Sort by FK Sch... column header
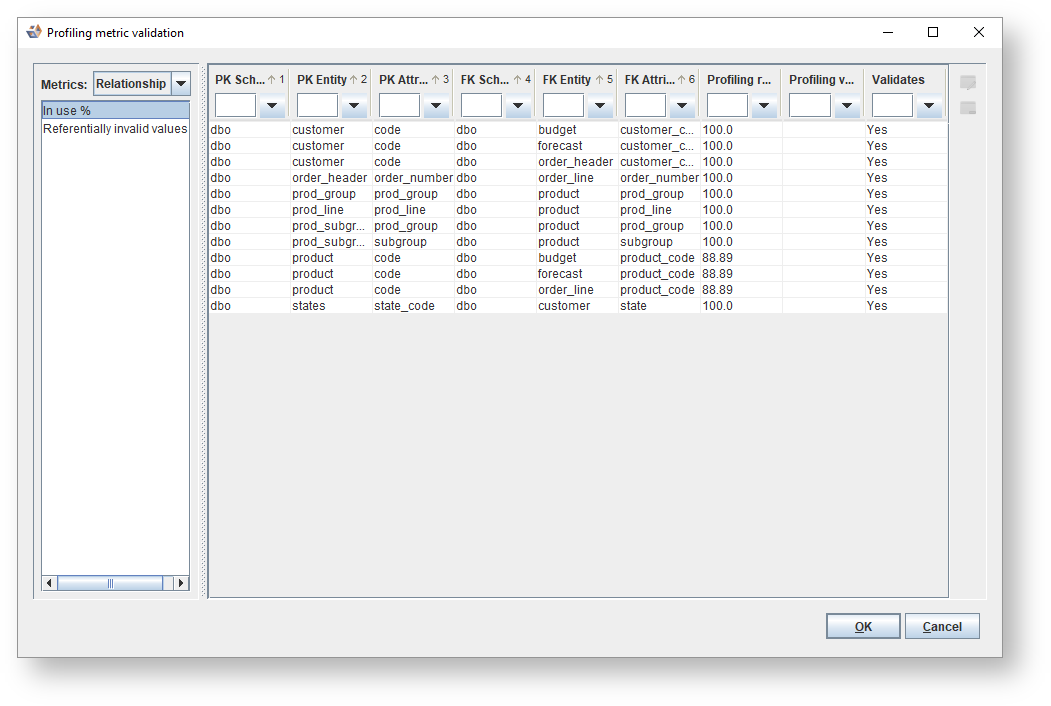 coord(495,80)
